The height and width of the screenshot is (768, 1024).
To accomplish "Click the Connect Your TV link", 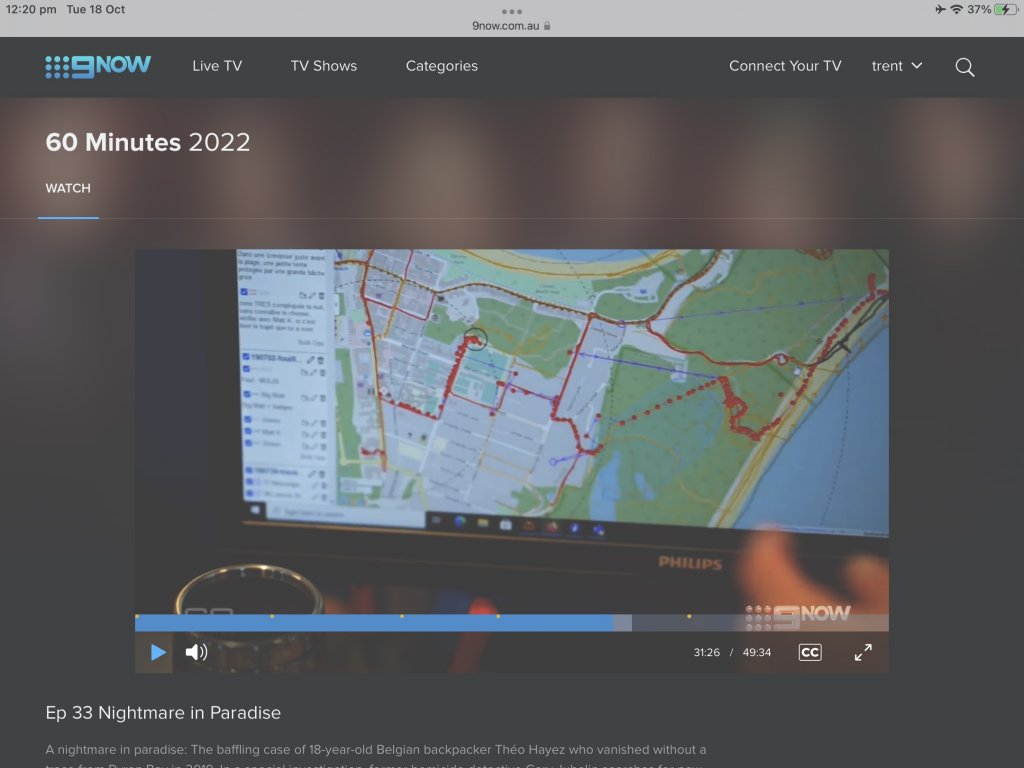I will (785, 66).
